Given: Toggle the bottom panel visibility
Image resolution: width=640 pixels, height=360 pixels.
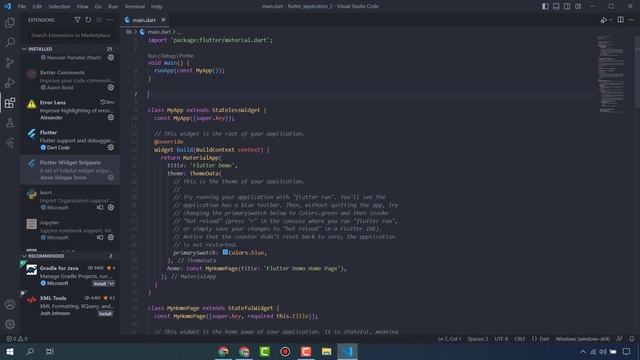Looking at the screenshot, I should (556, 6).
